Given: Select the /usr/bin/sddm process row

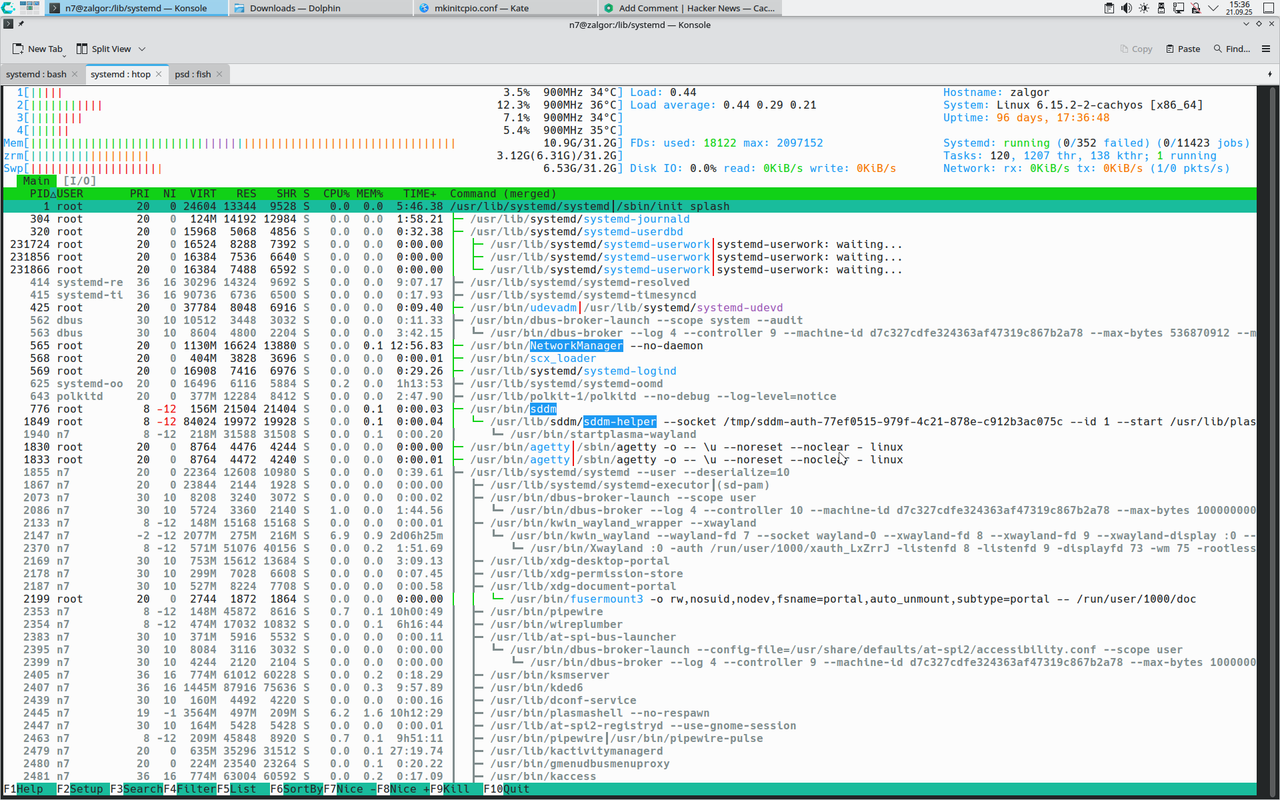Looking at the screenshot, I should pos(630,409).
